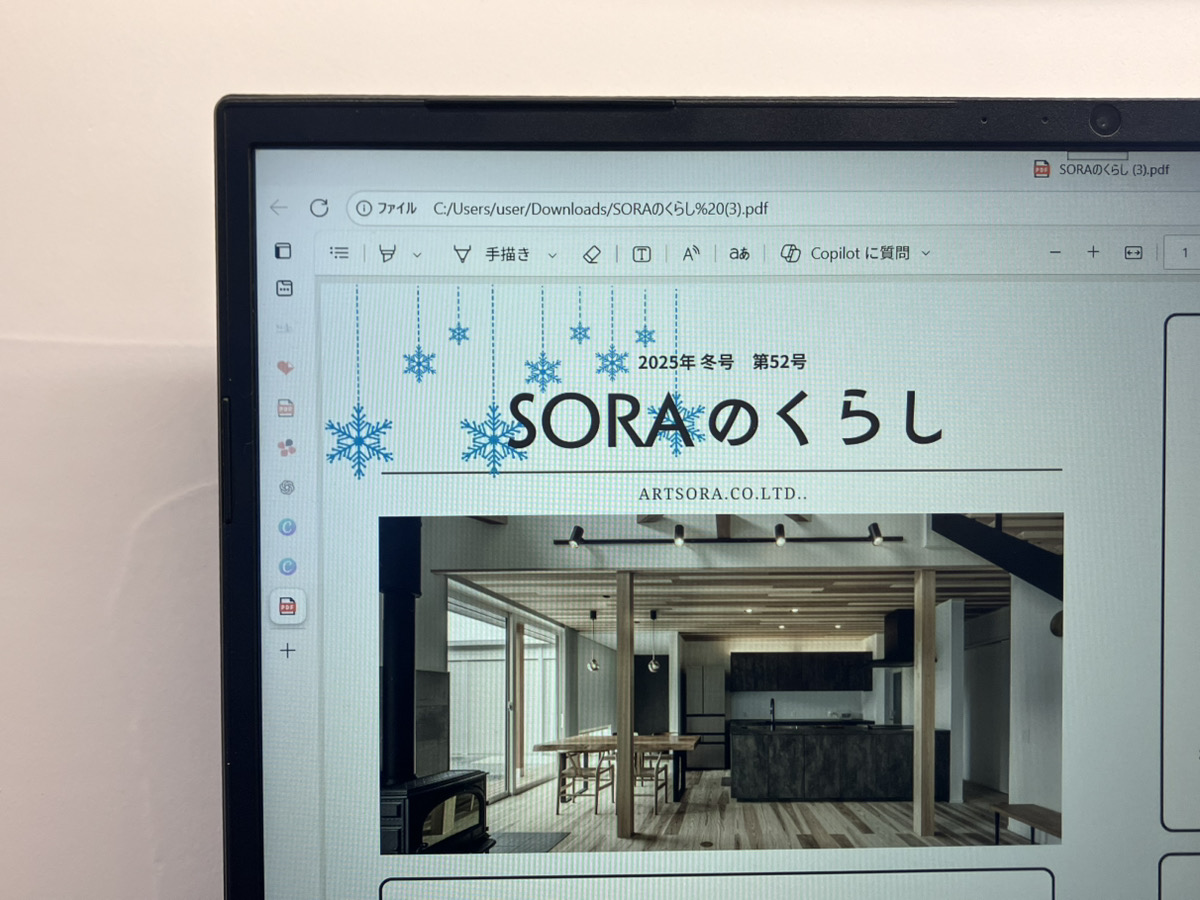The height and width of the screenshot is (900, 1200).
Task: Select the highlighter annotation tool
Action: pyautogui.click(x=388, y=253)
